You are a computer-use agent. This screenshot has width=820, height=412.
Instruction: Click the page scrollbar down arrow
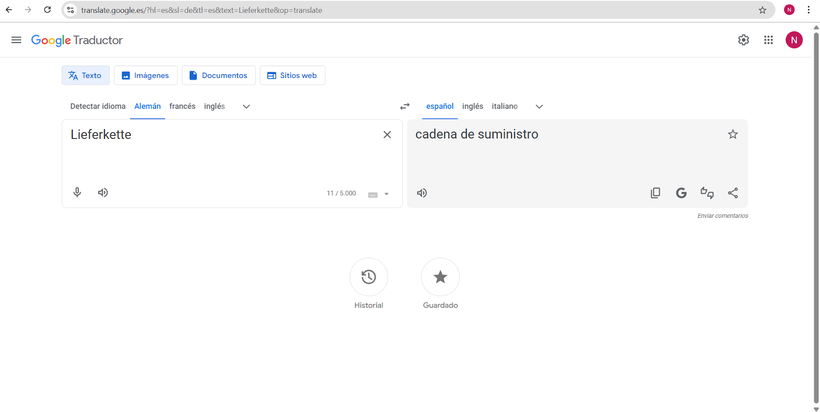click(x=816, y=408)
